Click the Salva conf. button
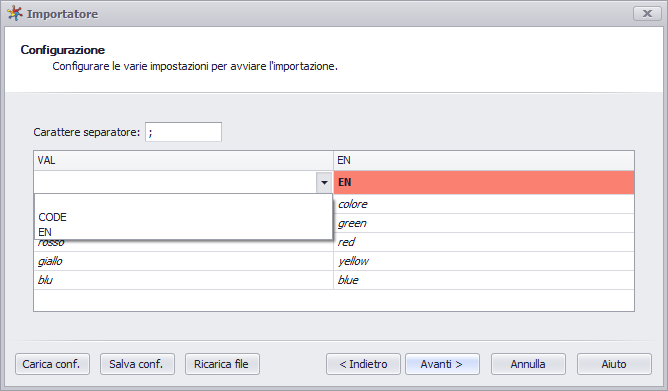668x391 pixels. point(137,364)
